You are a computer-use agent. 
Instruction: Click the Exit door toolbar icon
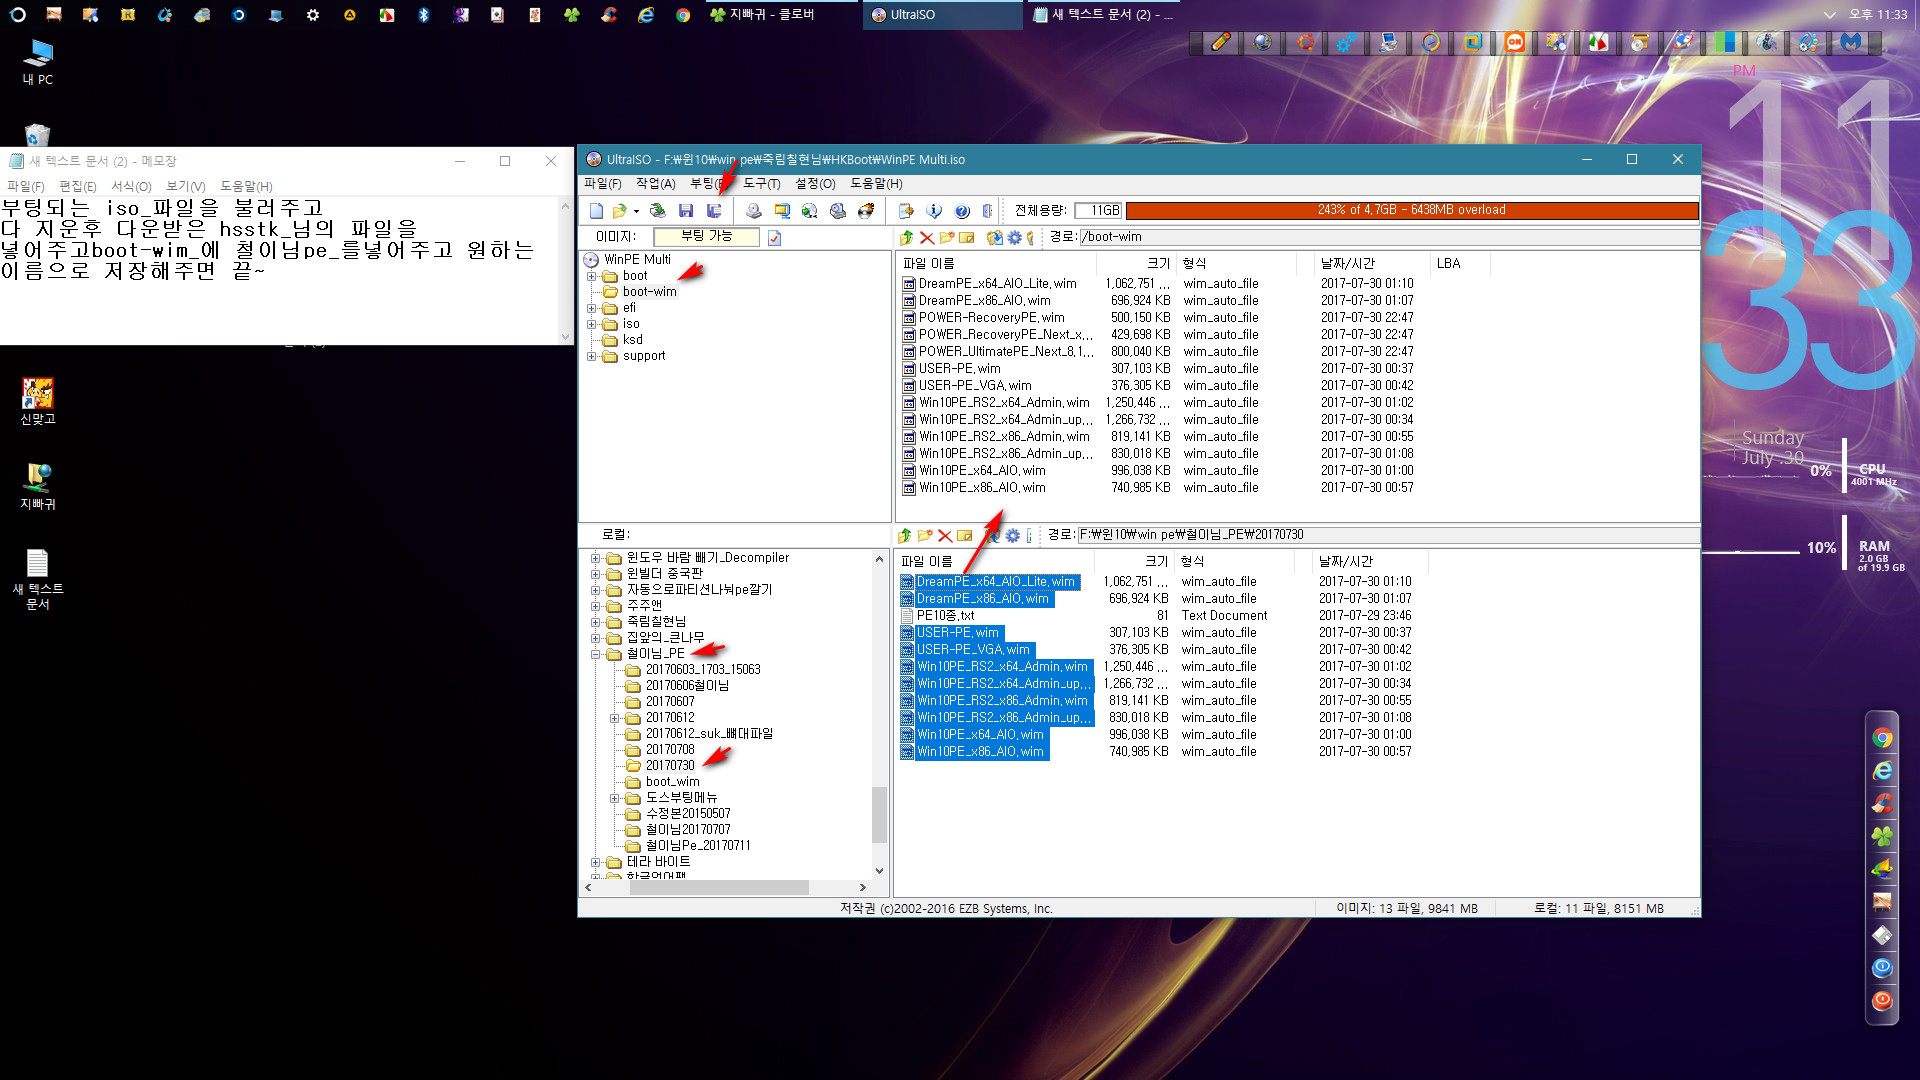coord(988,211)
